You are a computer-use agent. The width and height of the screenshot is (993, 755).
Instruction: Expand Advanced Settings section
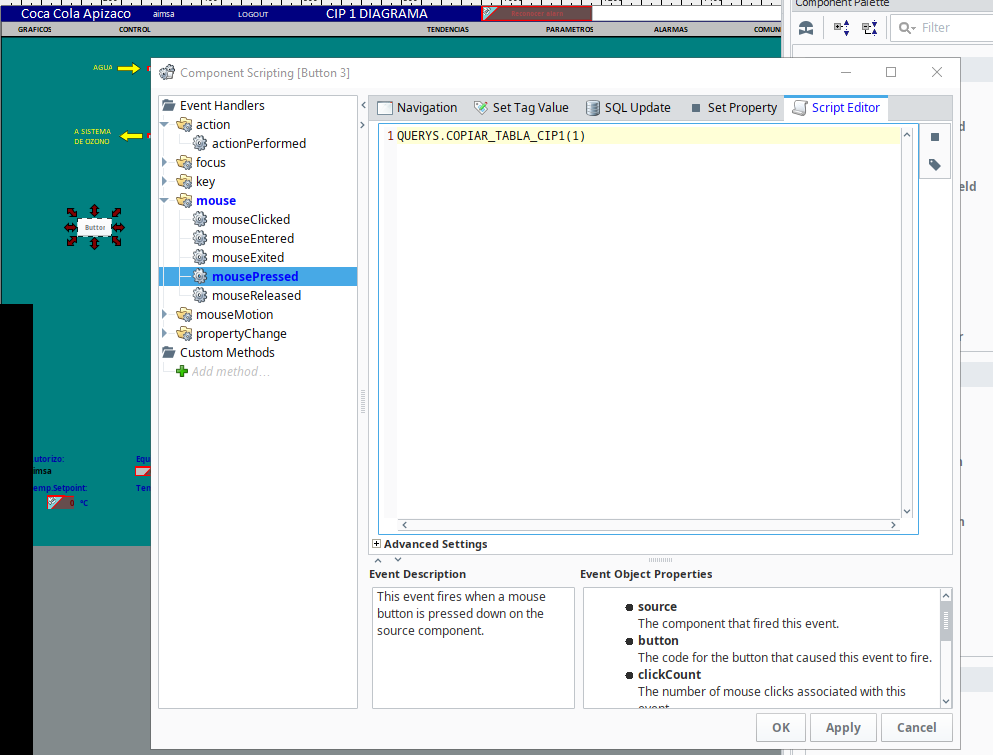coord(376,544)
